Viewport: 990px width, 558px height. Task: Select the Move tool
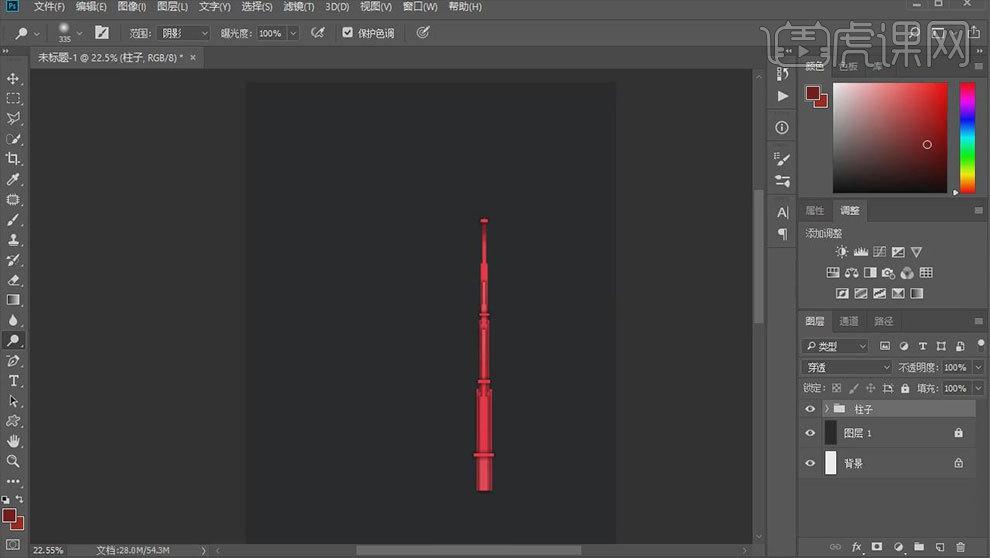[x=13, y=78]
